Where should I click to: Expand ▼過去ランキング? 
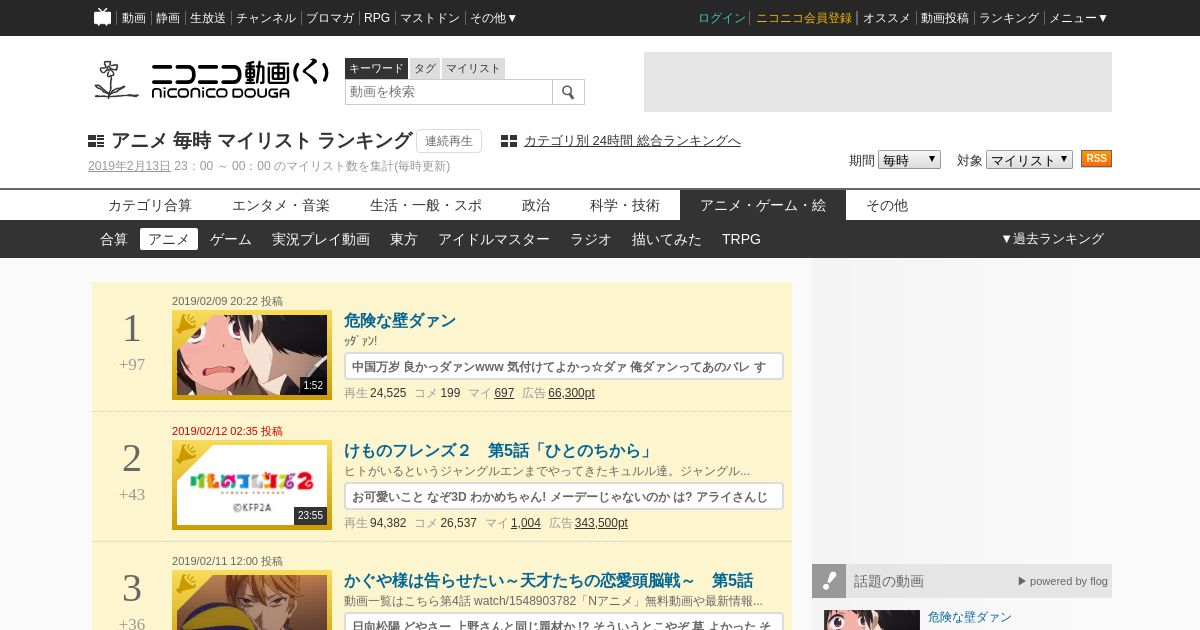(1052, 239)
